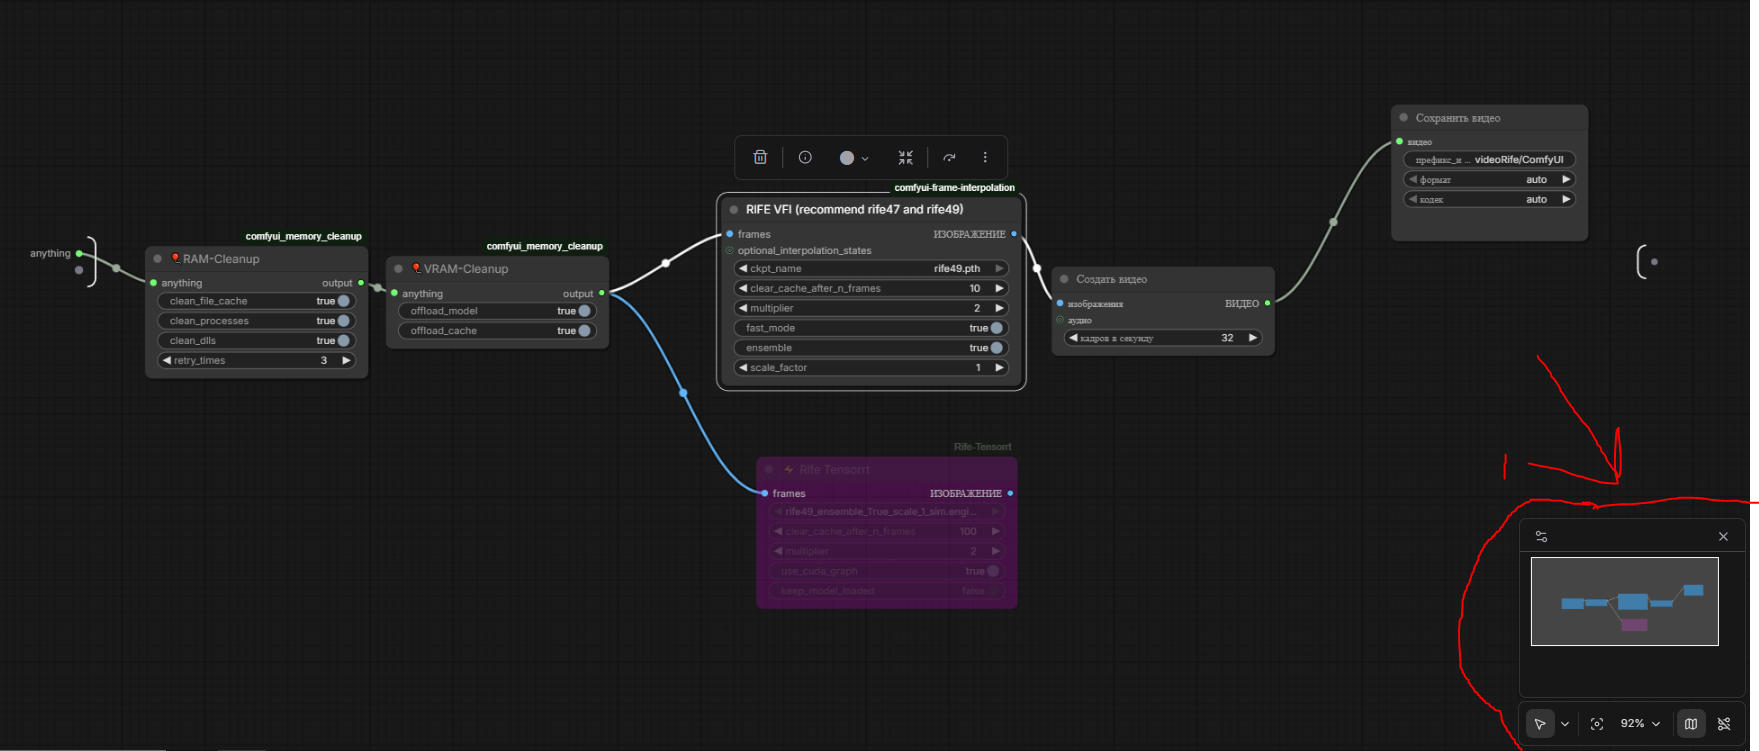Select the Сохранить видео node title
The height and width of the screenshot is (751, 1759).
click(x=1457, y=118)
